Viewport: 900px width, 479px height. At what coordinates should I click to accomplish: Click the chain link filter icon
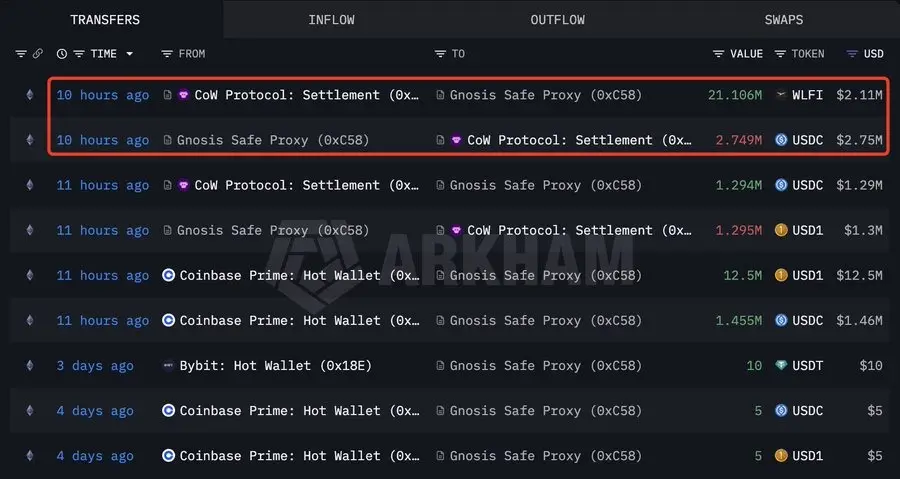pyautogui.click(x=38, y=54)
